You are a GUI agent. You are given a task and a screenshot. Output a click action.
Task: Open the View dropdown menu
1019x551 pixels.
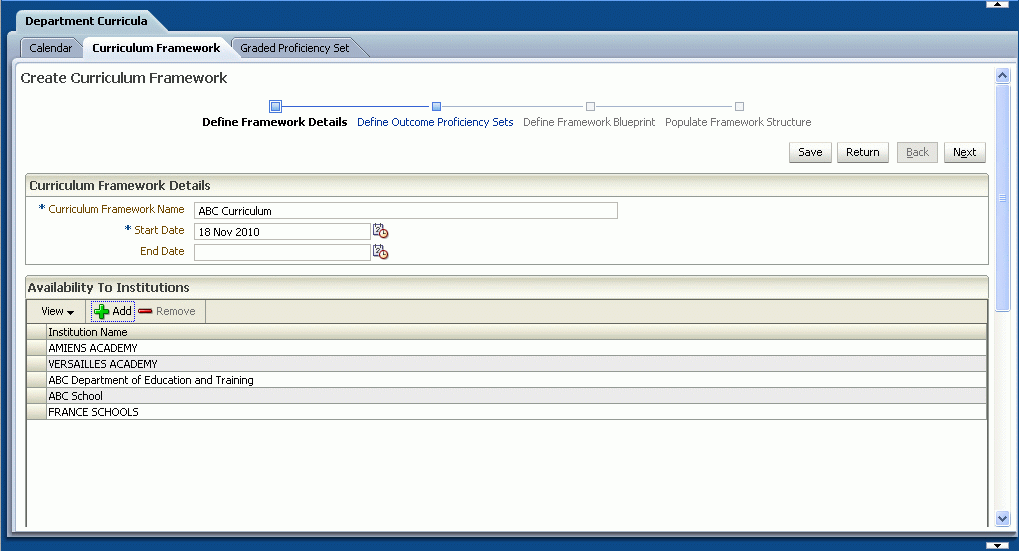[x=57, y=311]
